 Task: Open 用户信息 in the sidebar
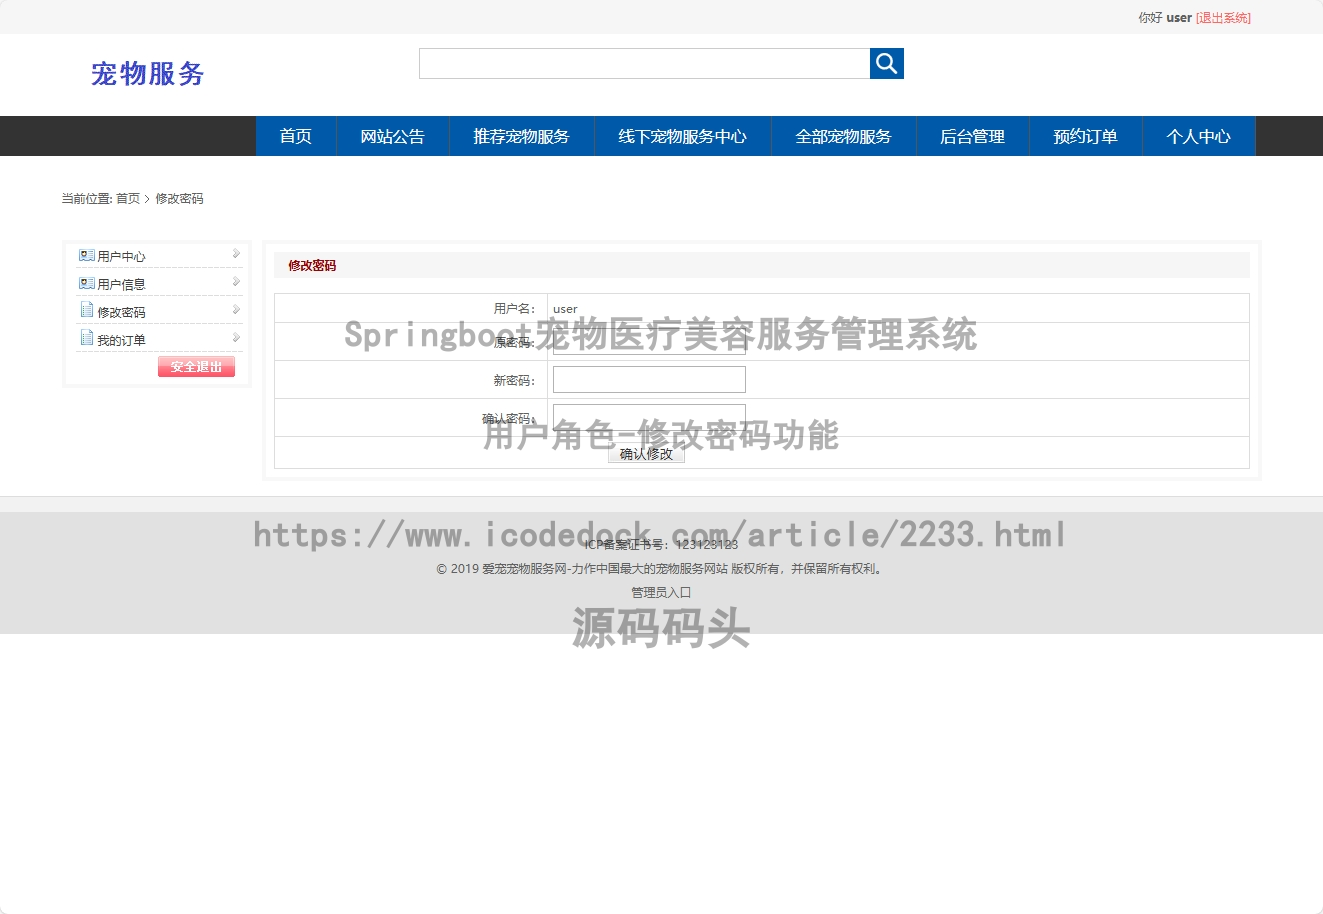point(121,285)
